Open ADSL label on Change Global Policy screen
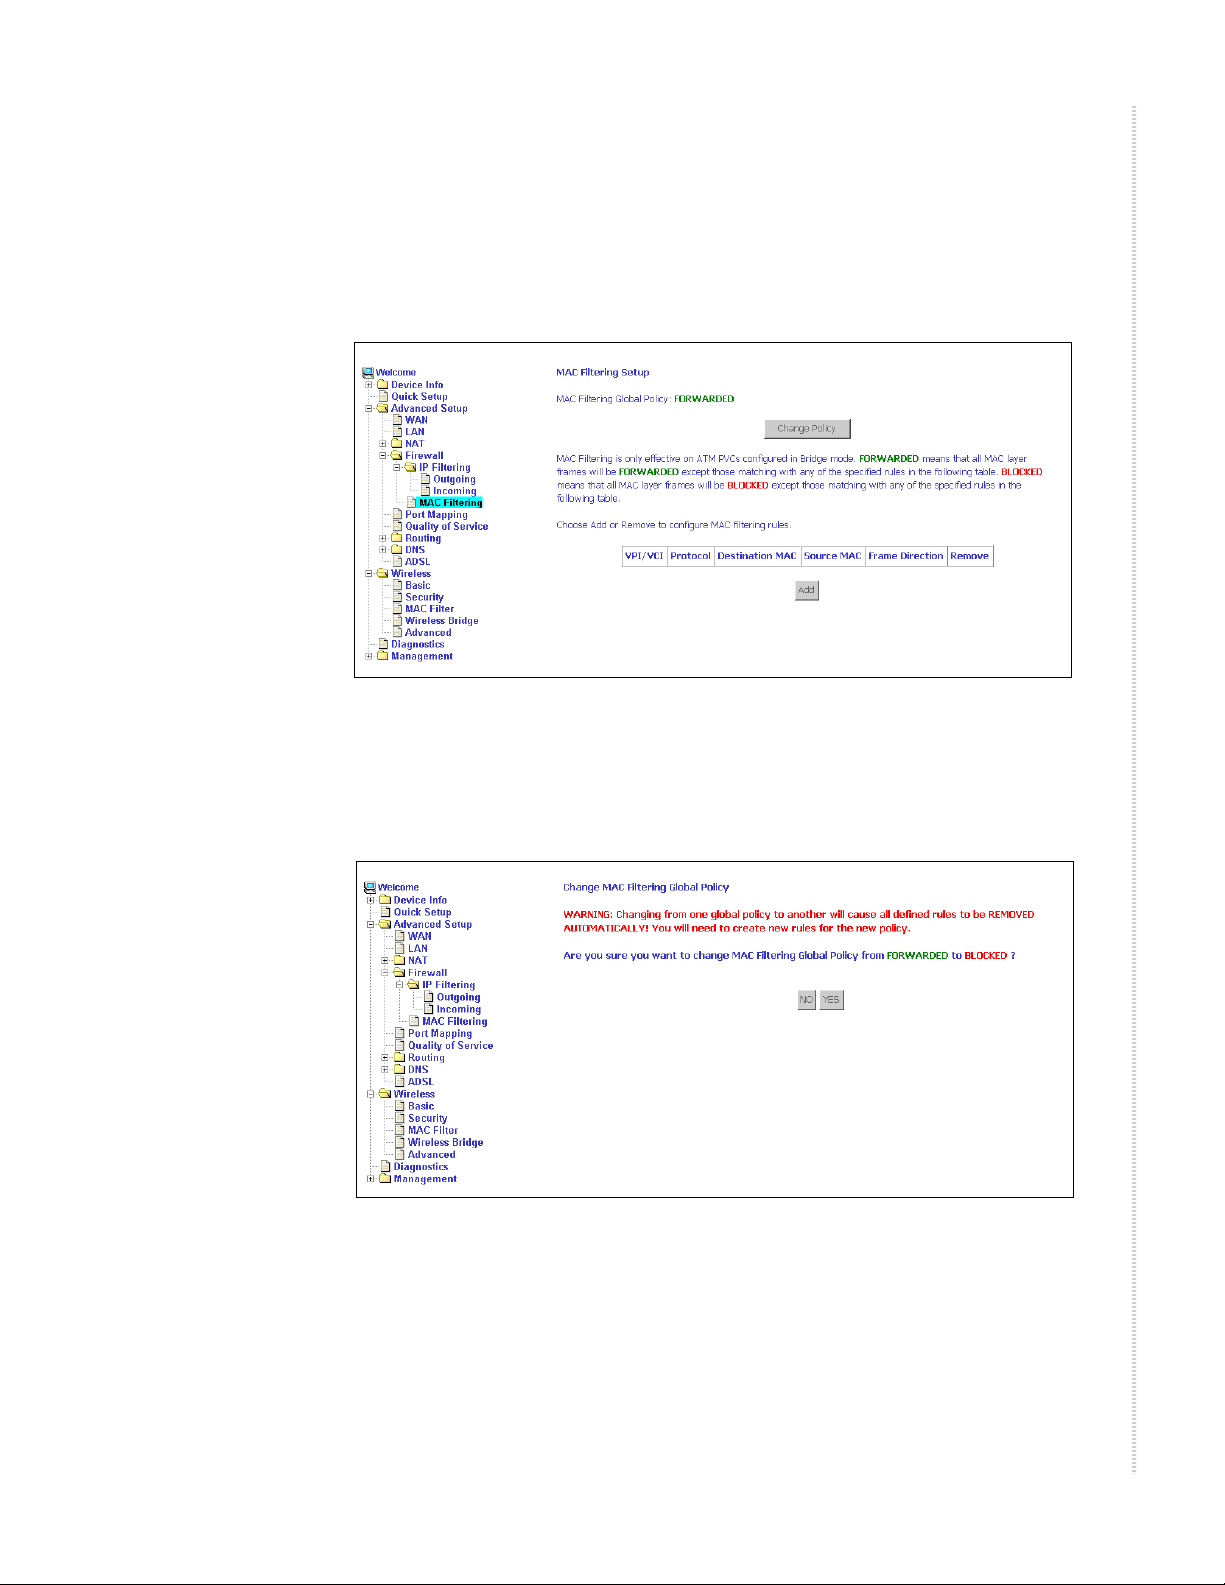Image resolution: width=1225 pixels, height=1585 pixels. coord(420,1081)
